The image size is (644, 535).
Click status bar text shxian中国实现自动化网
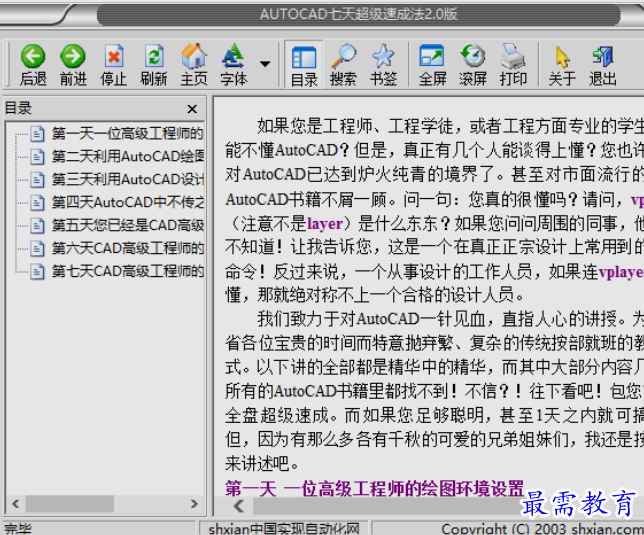click(284, 528)
